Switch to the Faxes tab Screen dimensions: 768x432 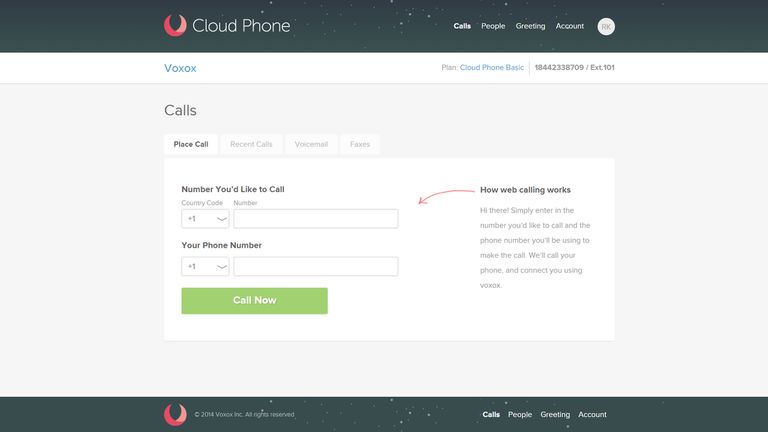360,144
